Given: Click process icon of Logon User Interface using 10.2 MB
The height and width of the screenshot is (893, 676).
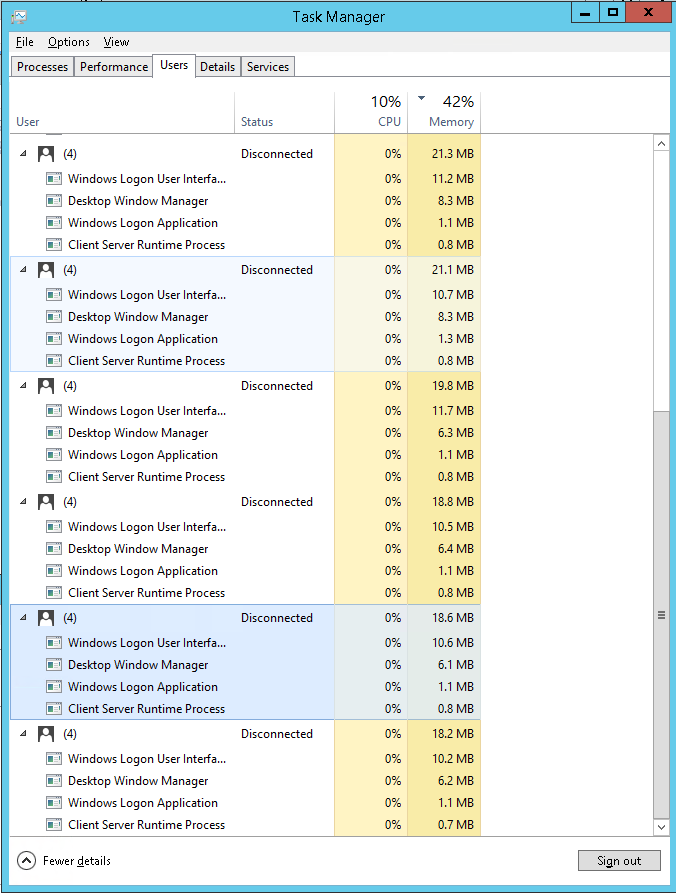Looking at the screenshot, I should pos(54,759).
